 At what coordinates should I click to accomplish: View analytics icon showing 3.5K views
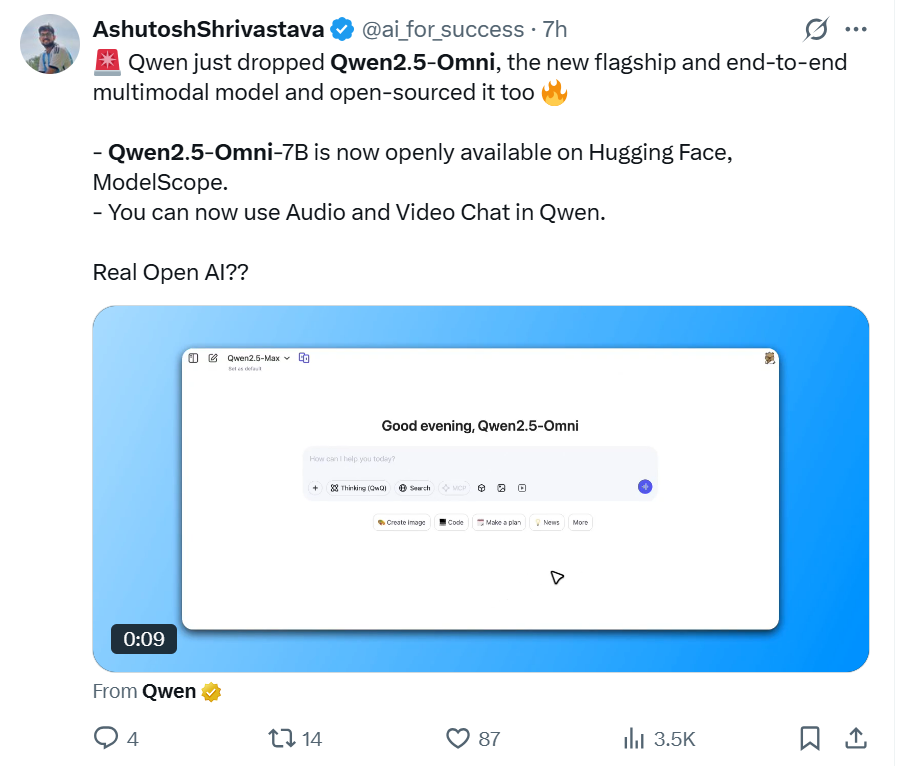pyautogui.click(x=634, y=738)
